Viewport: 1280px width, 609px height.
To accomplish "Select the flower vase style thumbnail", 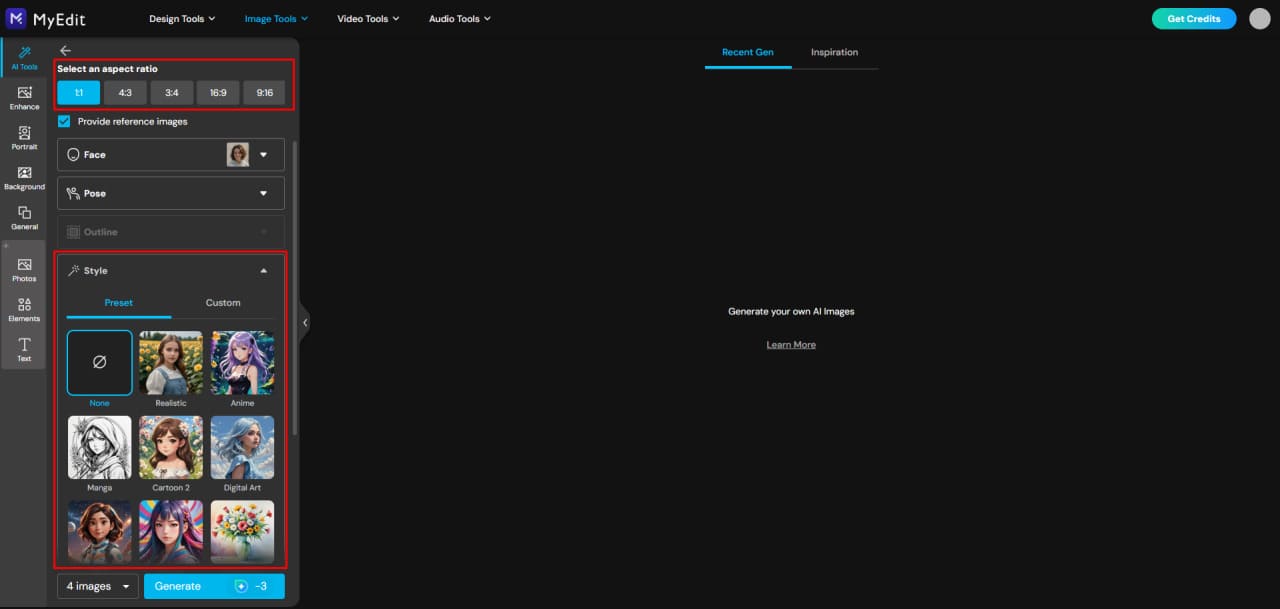I will [242, 531].
